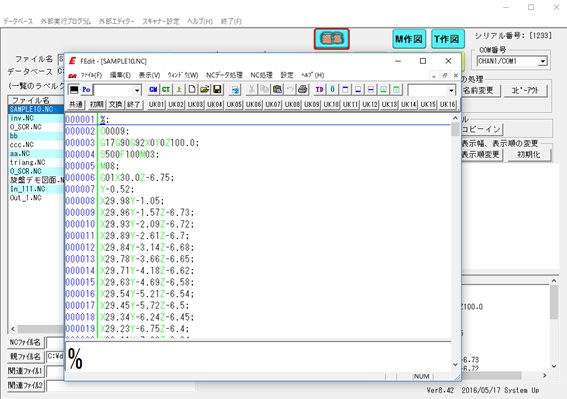The width and height of the screenshot is (567, 399).
Task: Restore the inner SAMPLE10.NC document window
Action: (445, 75)
